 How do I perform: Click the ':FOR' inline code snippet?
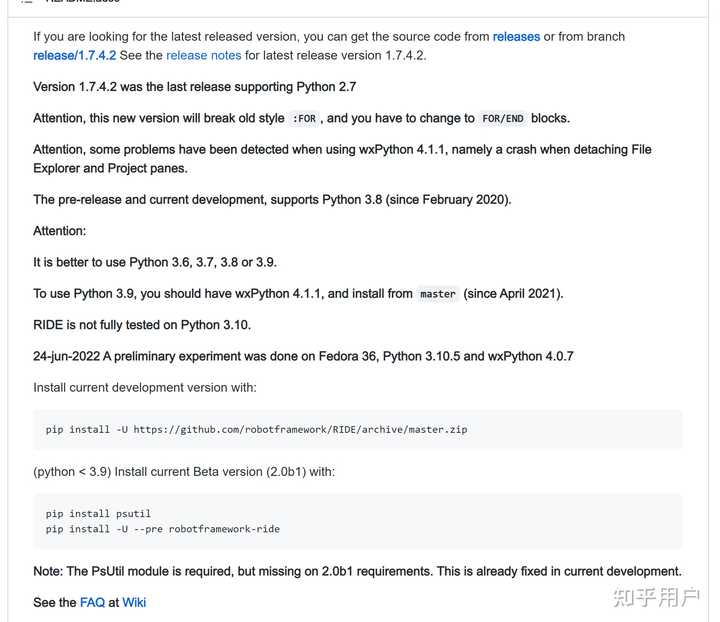(303, 119)
